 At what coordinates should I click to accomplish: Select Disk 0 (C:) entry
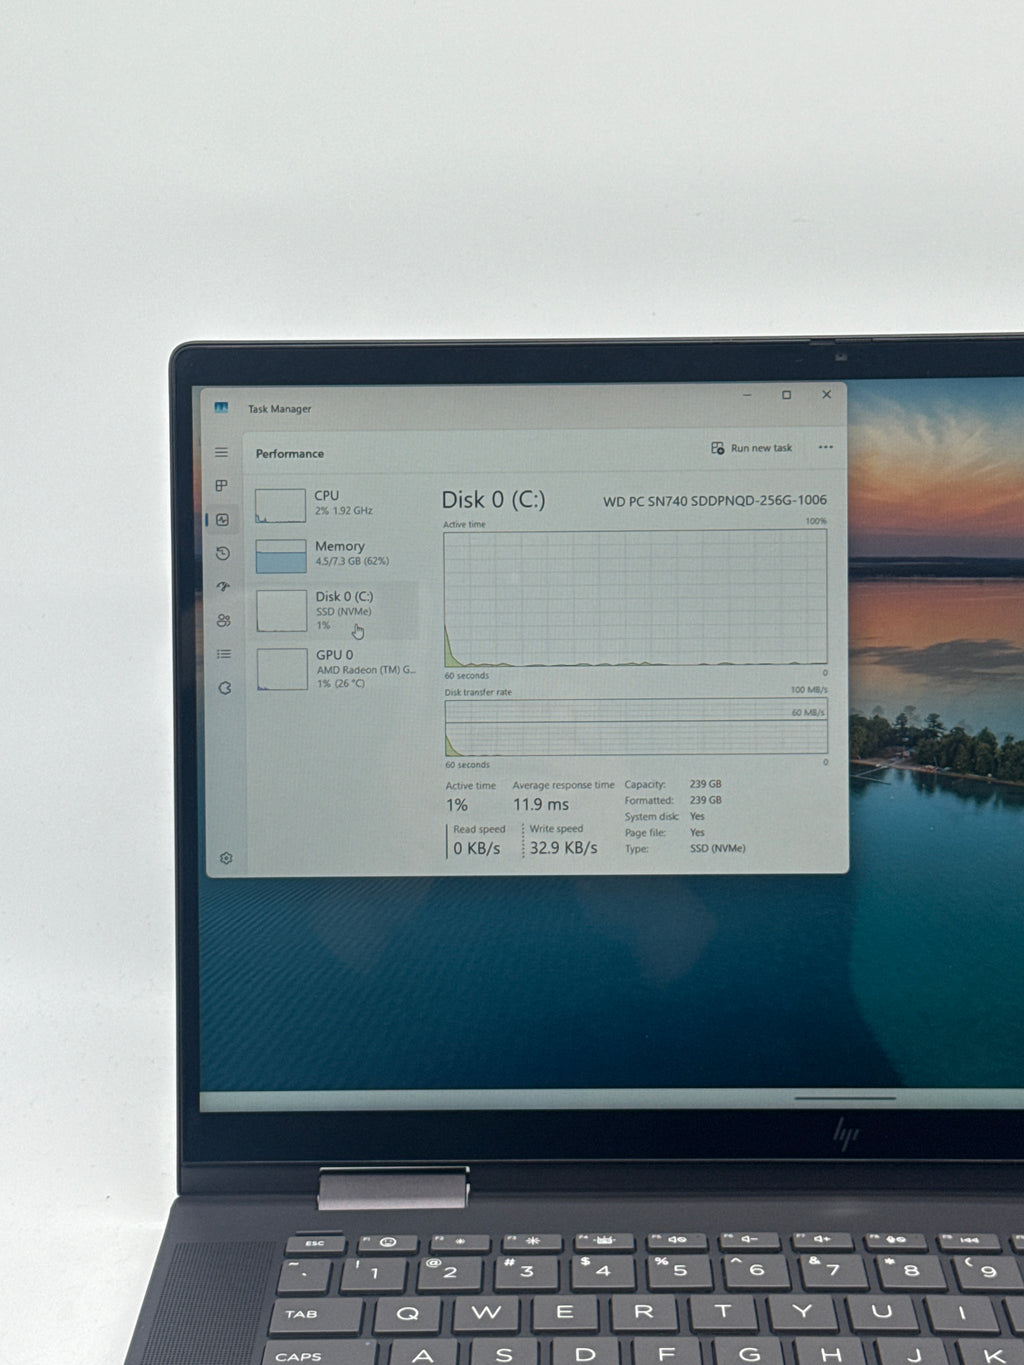tap(335, 611)
